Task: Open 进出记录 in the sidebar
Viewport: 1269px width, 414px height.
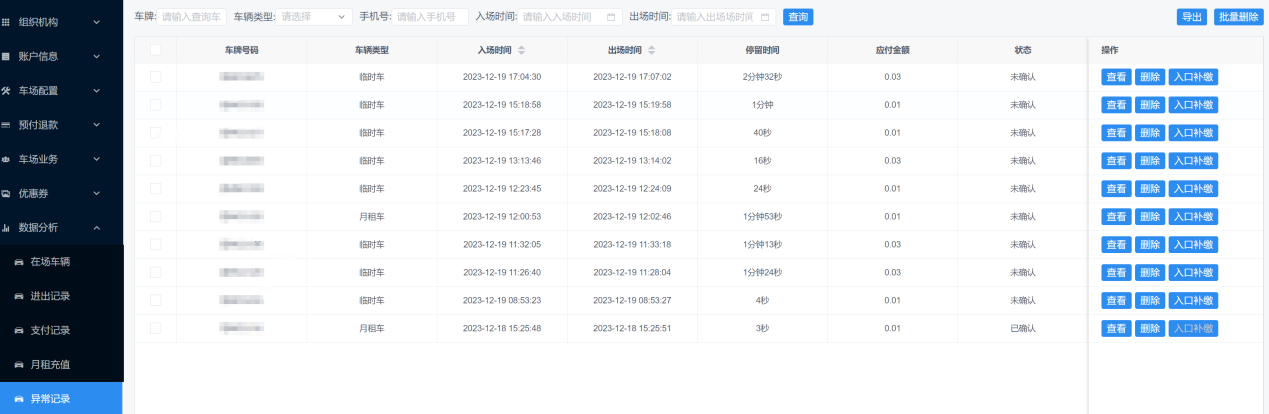Action: pyautogui.click(x=50, y=296)
